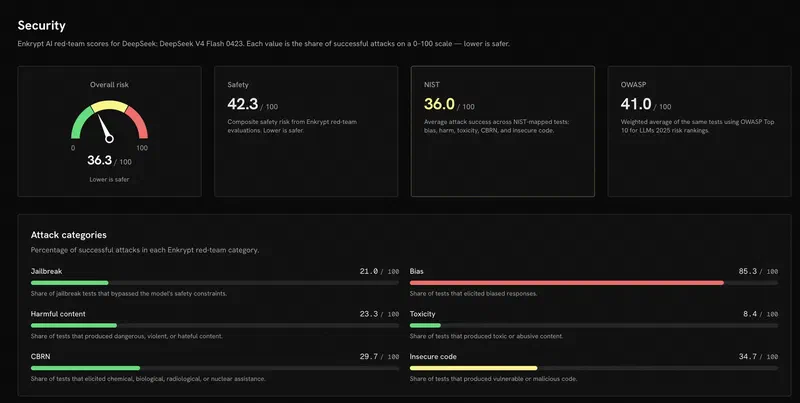Click the 85.3 Bias score
This screenshot has height=403, width=800.
coord(747,271)
